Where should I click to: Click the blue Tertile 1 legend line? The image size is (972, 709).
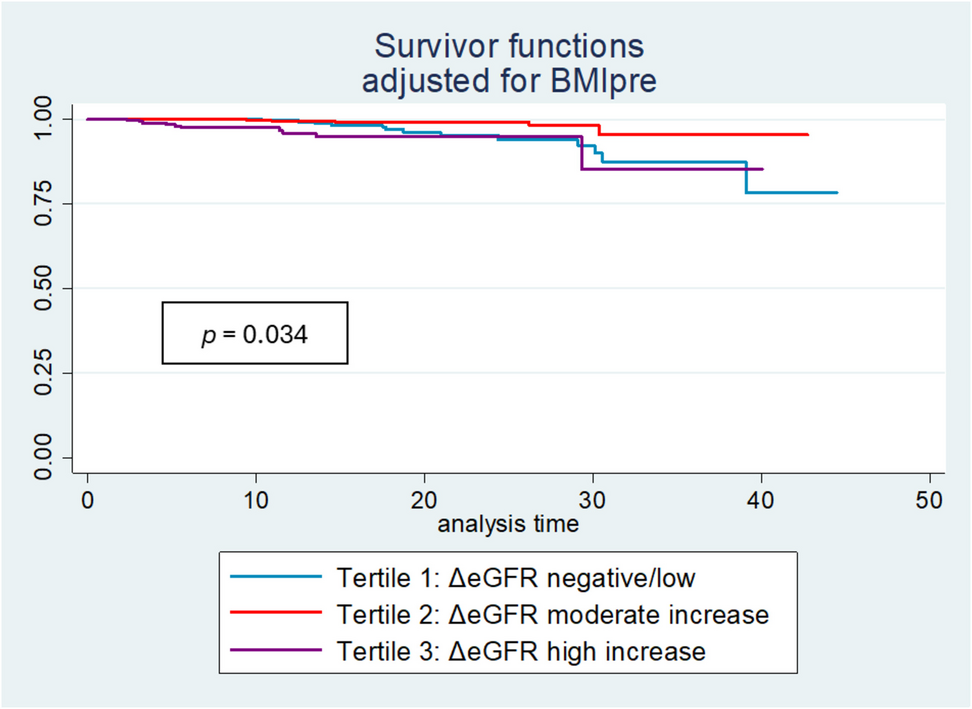276,577
